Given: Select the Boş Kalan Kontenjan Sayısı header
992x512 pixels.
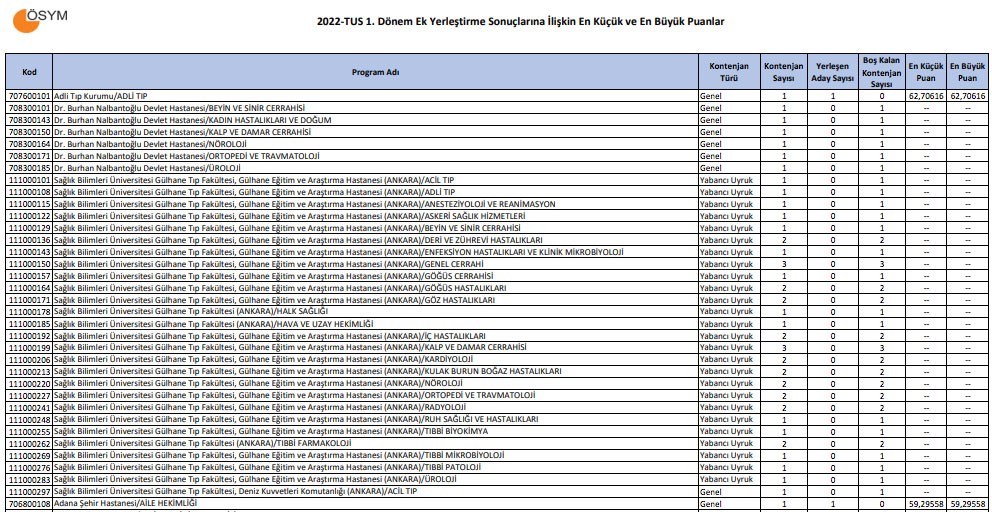Looking at the screenshot, I should coord(881,72).
